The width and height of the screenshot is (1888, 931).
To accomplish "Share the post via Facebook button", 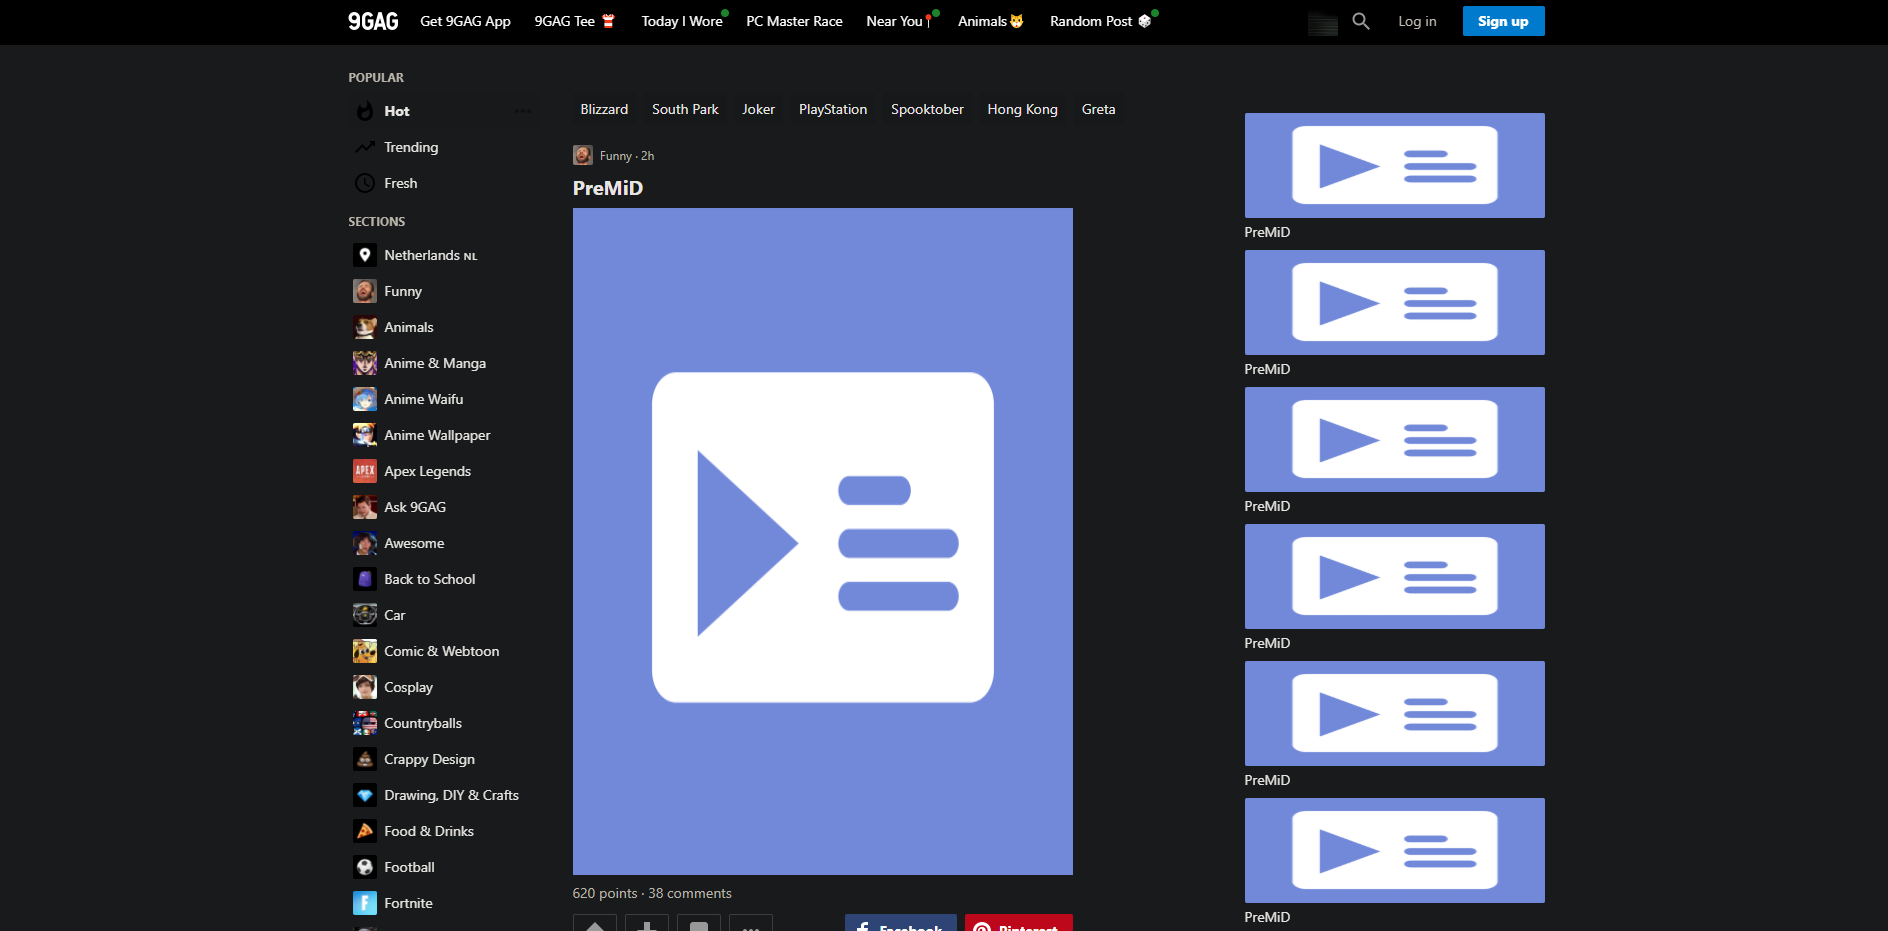I will (x=900, y=924).
